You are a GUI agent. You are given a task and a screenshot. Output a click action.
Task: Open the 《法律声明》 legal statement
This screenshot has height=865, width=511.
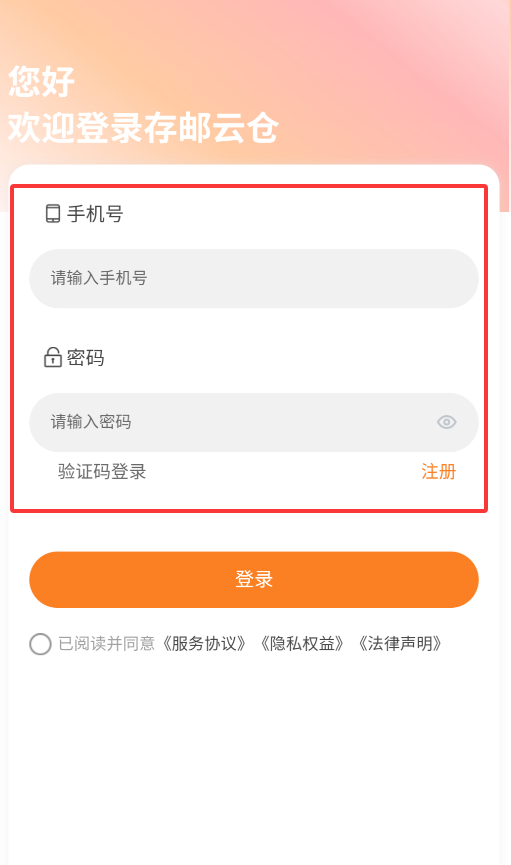click(x=400, y=644)
